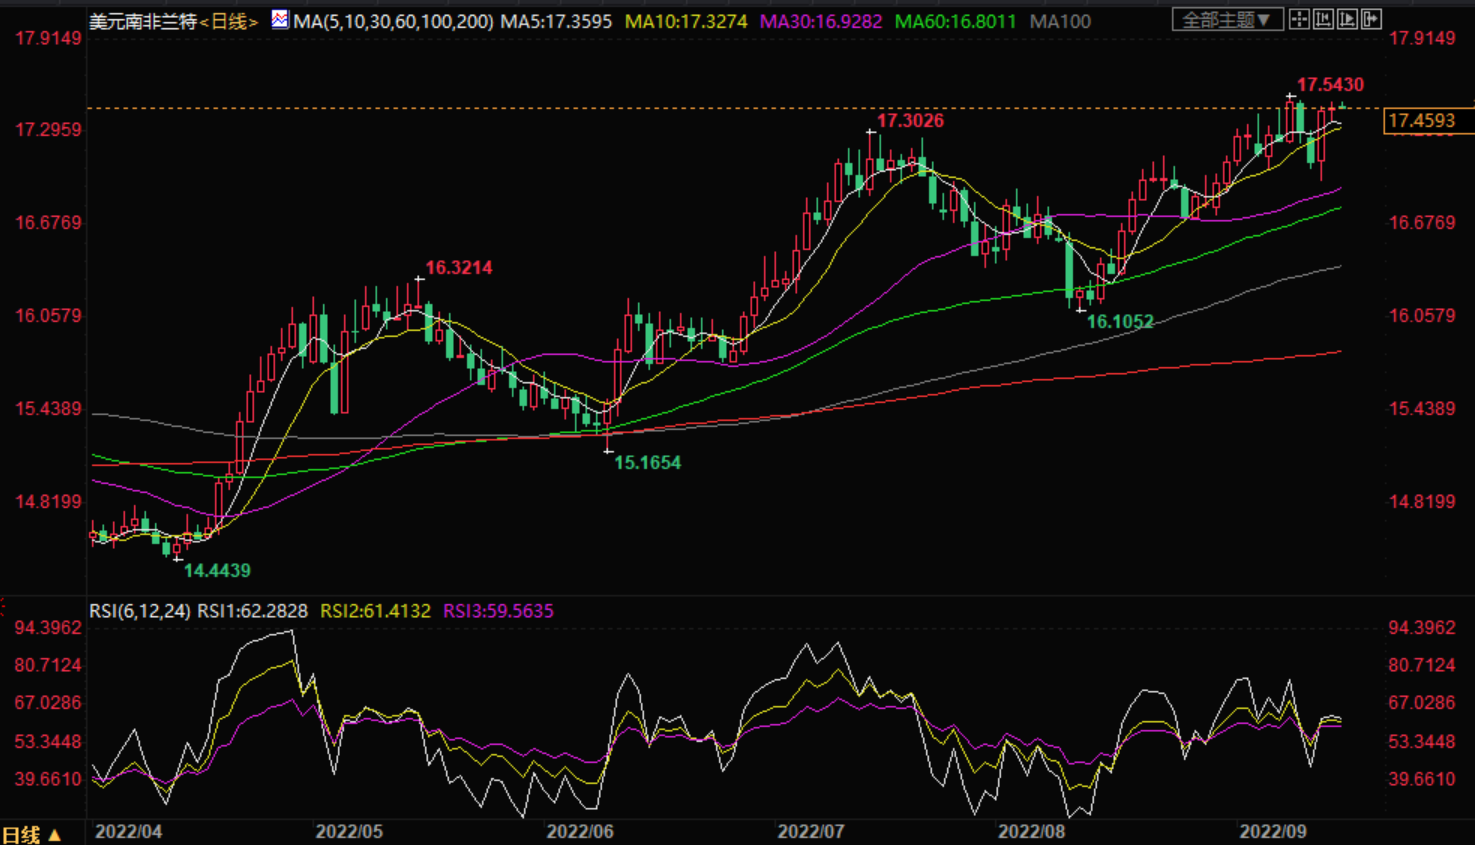Click the second chart-range icon at top right
Viewport: 1475px width, 845px height.
[x=1323, y=19]
